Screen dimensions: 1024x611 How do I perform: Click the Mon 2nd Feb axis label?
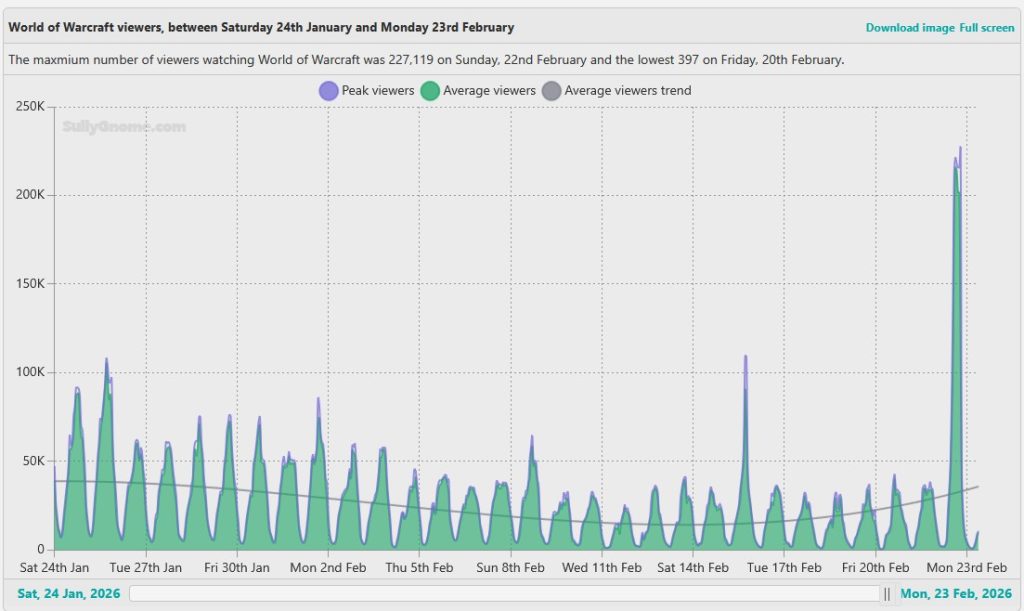pyautogui.click(x=329, y=568)
